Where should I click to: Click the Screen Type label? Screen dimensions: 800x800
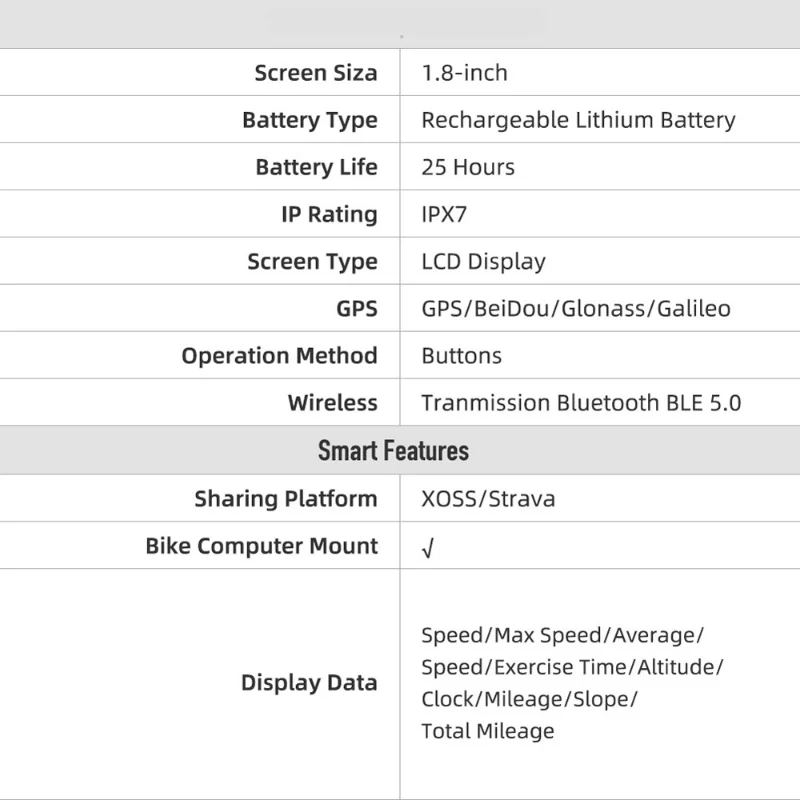[312, 262]
